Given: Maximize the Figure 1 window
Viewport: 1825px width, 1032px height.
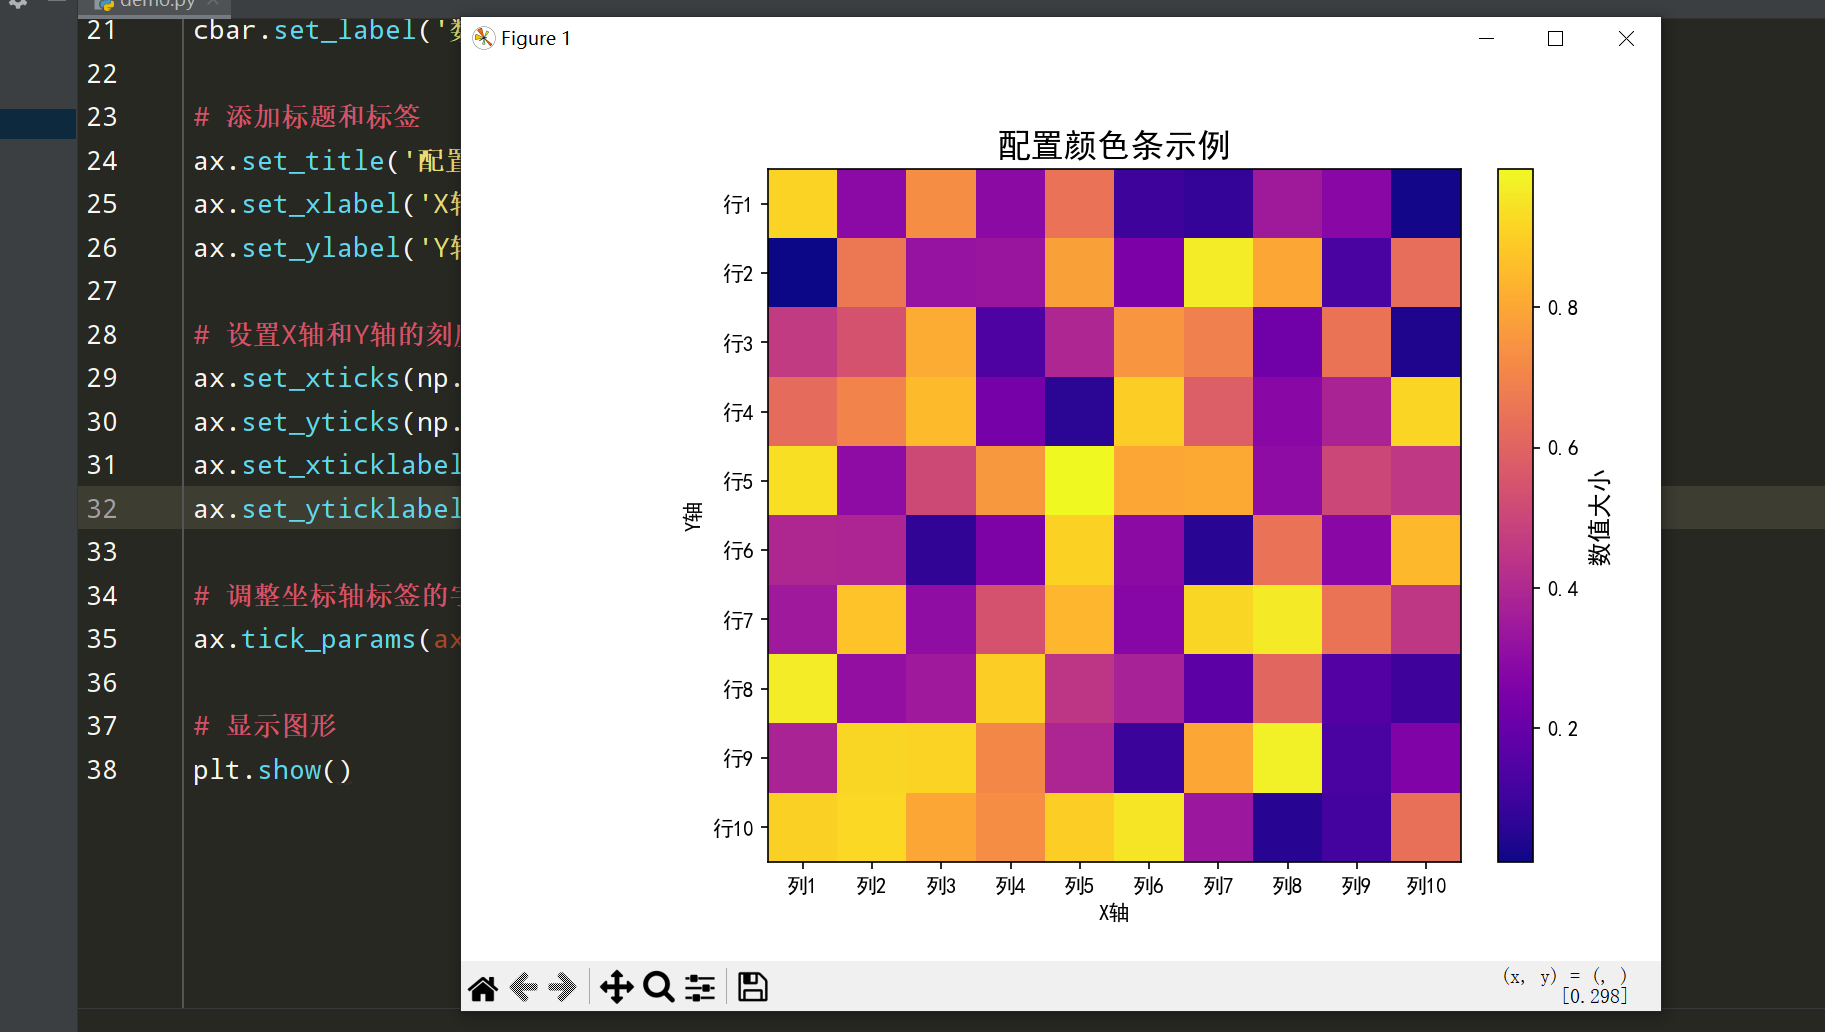Looking at the screenshot, I should [x=1555, y=38].
